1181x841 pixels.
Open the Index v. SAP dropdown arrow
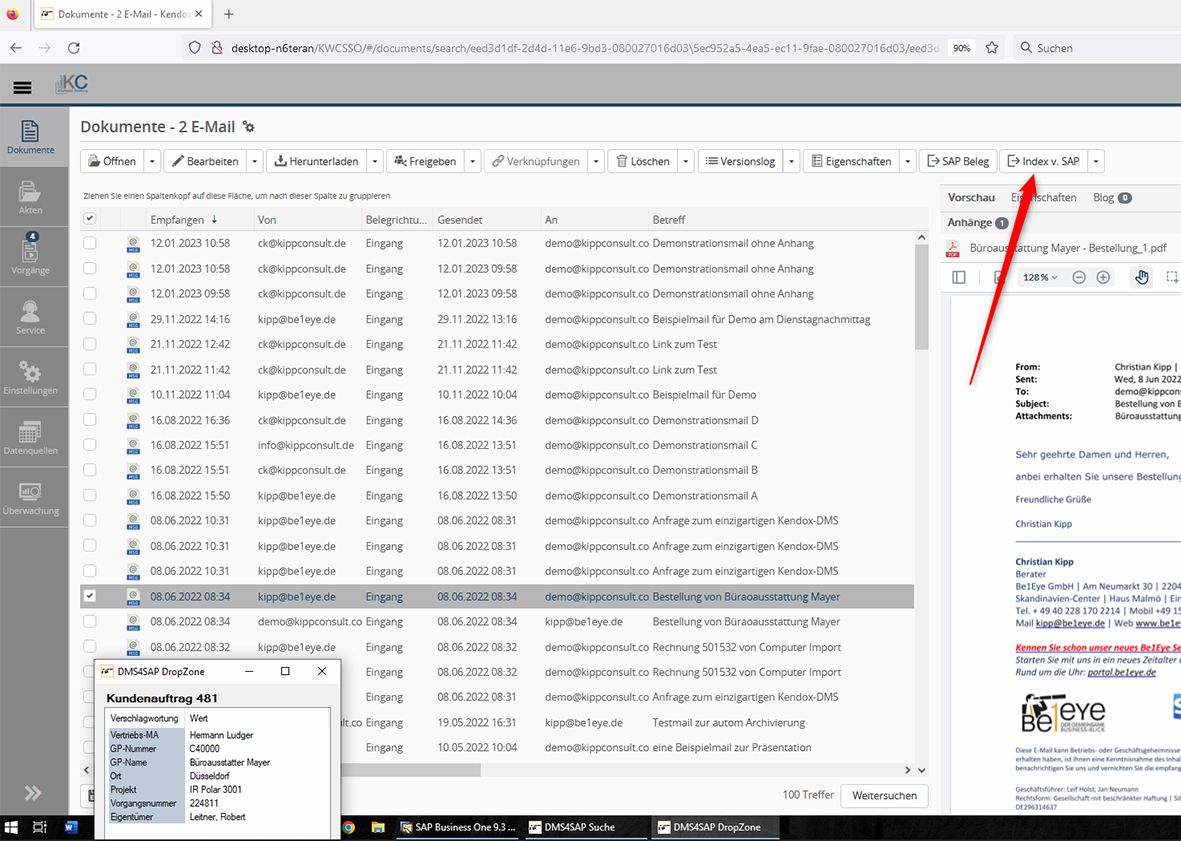(1096, 161)
